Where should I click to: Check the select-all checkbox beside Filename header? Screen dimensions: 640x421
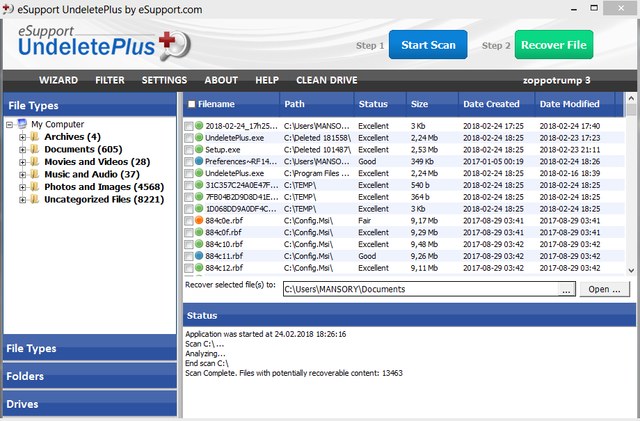pos(191,104)
